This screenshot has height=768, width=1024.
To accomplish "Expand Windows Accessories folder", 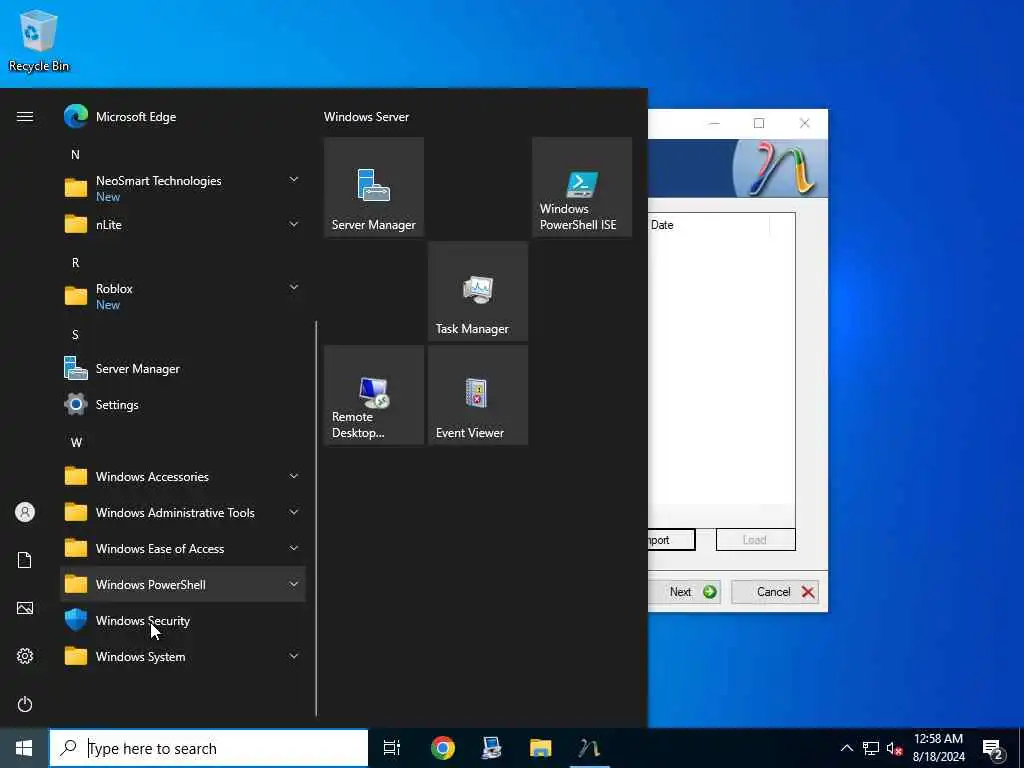I will point(183,476).
